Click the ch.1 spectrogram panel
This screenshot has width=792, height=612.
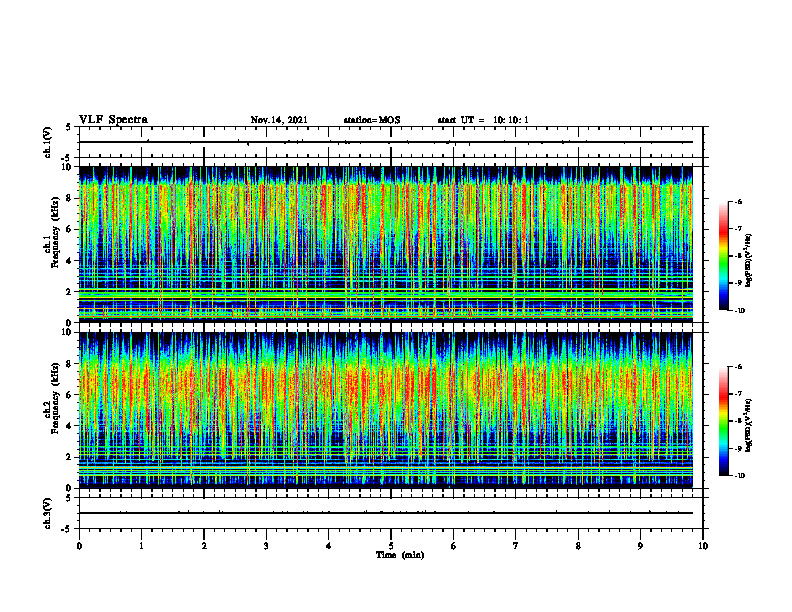click(386, 244)
